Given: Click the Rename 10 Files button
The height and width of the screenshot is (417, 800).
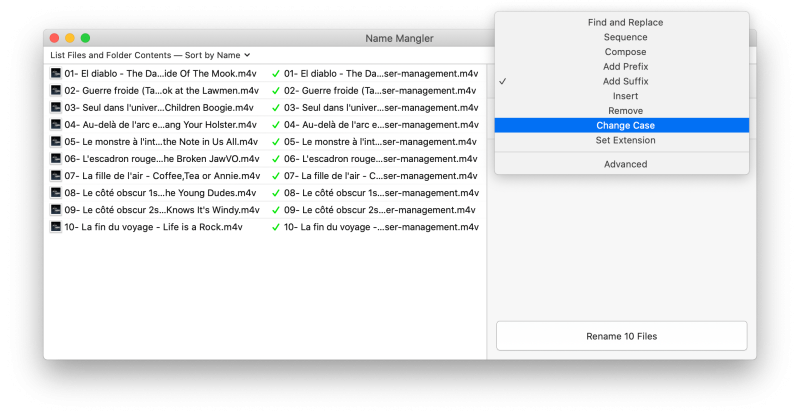Looking at the screenshot, I should (621, 336).
